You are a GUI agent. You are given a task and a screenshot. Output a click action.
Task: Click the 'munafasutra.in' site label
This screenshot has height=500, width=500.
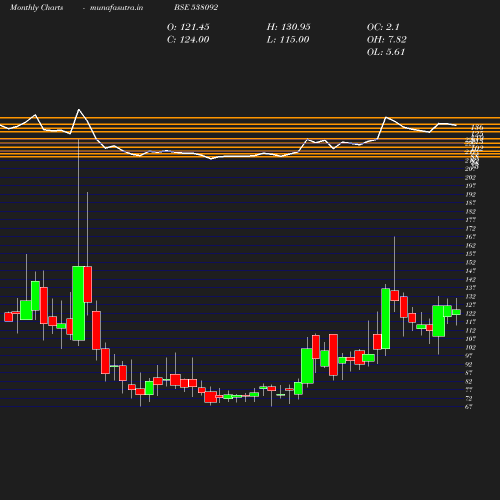point(116,8)
